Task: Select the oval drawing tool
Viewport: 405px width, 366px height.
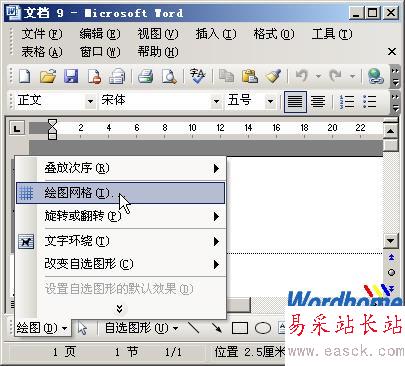Action: point(263,328)
